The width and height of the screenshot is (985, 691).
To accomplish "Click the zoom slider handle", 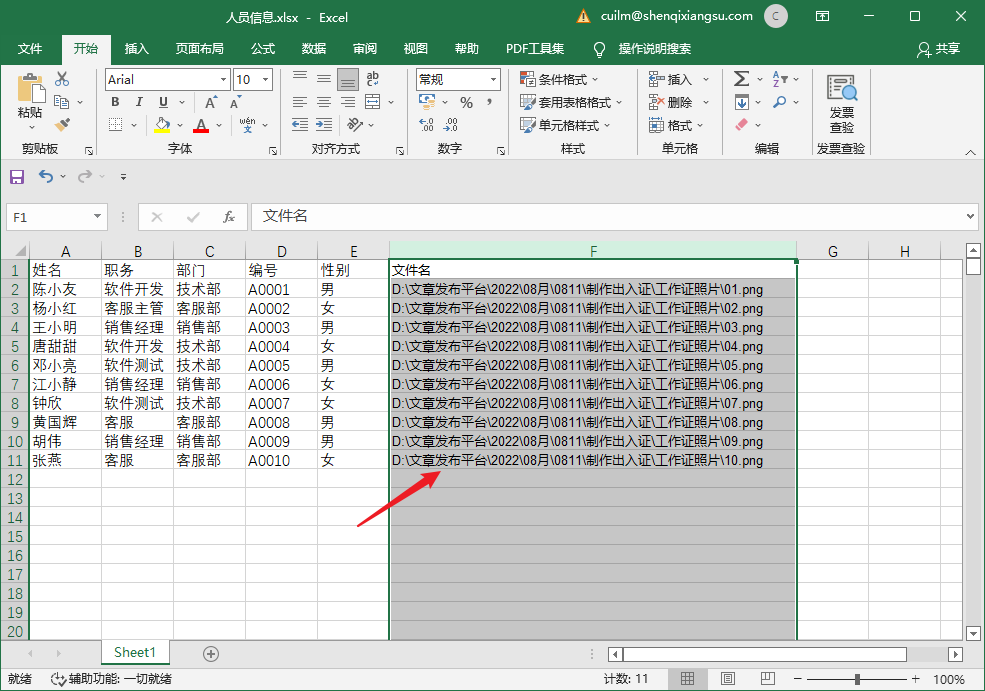I will 857,679.
